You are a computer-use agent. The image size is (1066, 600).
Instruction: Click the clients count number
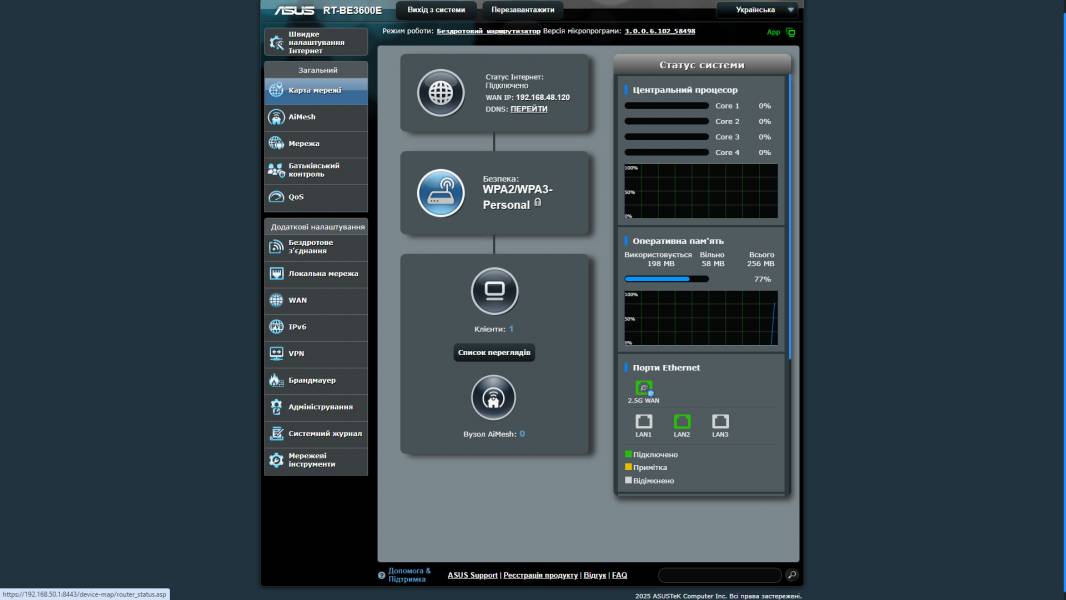click(511, 329)
